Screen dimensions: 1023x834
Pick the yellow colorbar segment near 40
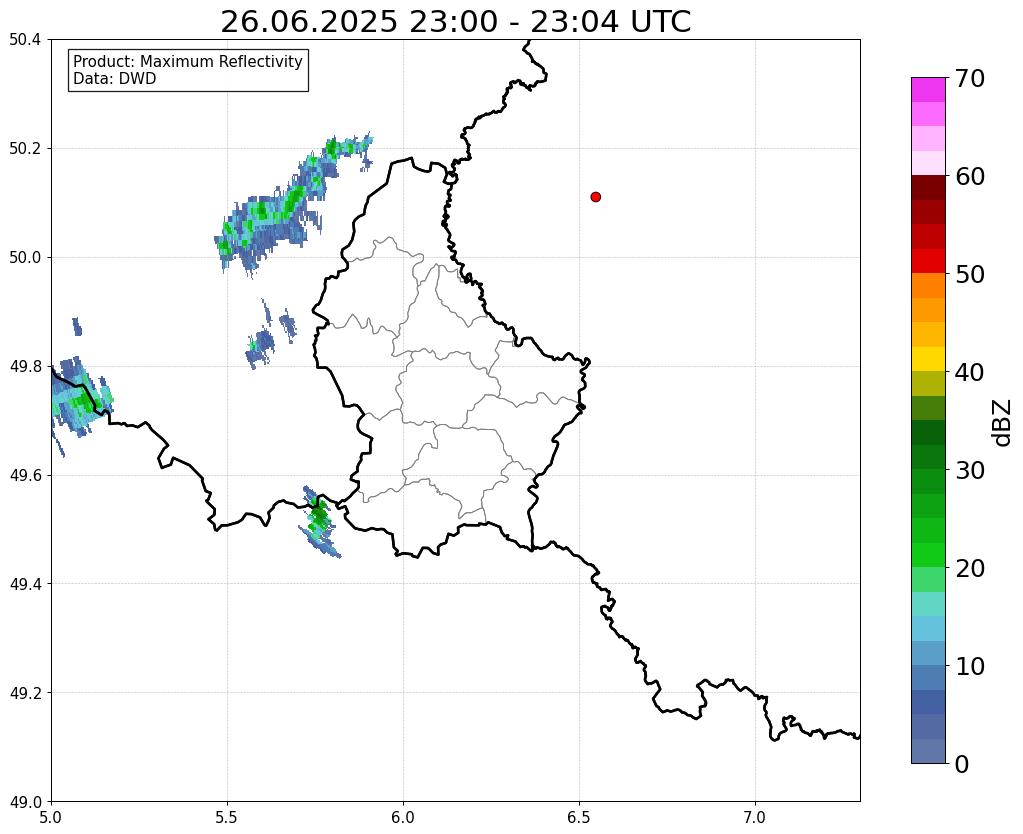point(928,359)
